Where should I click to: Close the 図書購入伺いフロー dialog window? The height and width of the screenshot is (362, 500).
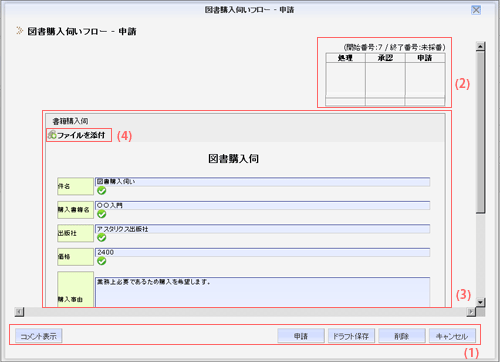pos(476,10)
